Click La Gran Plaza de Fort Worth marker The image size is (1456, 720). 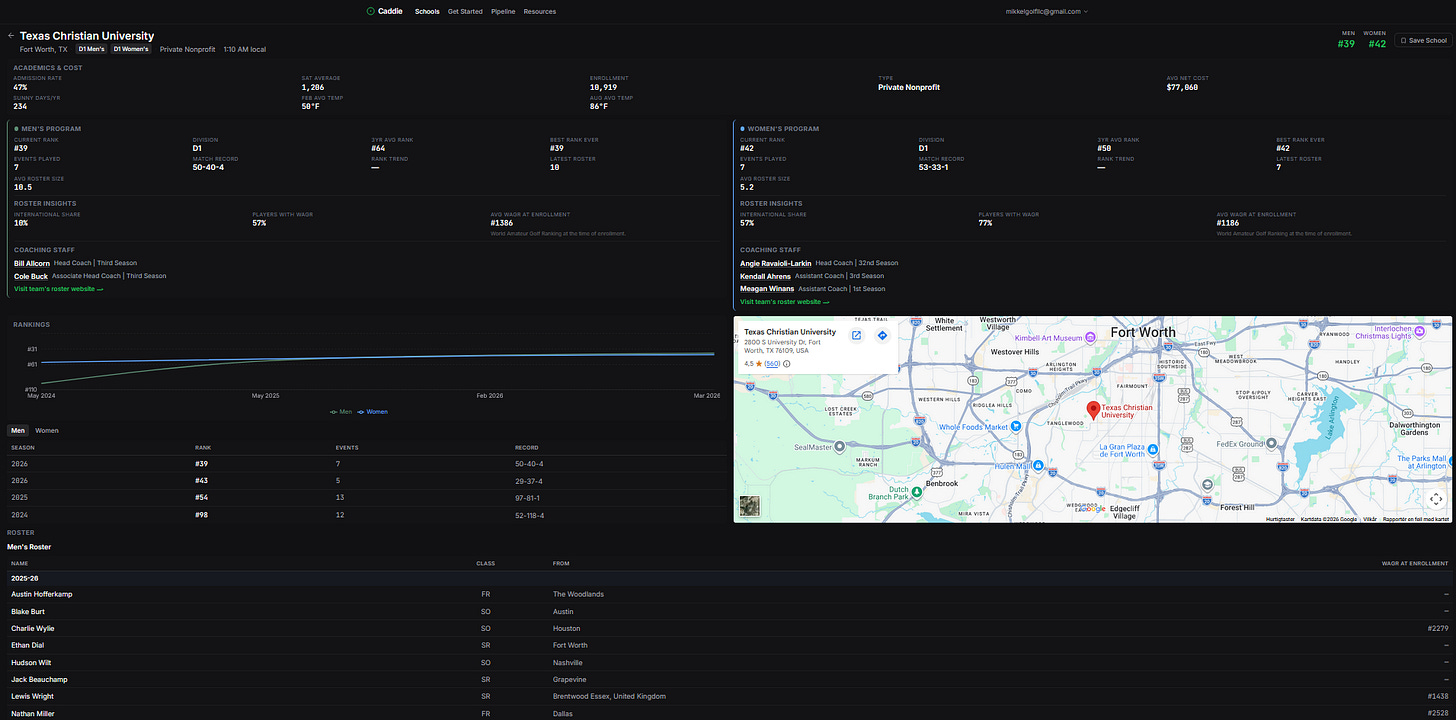click(1153, 450)
